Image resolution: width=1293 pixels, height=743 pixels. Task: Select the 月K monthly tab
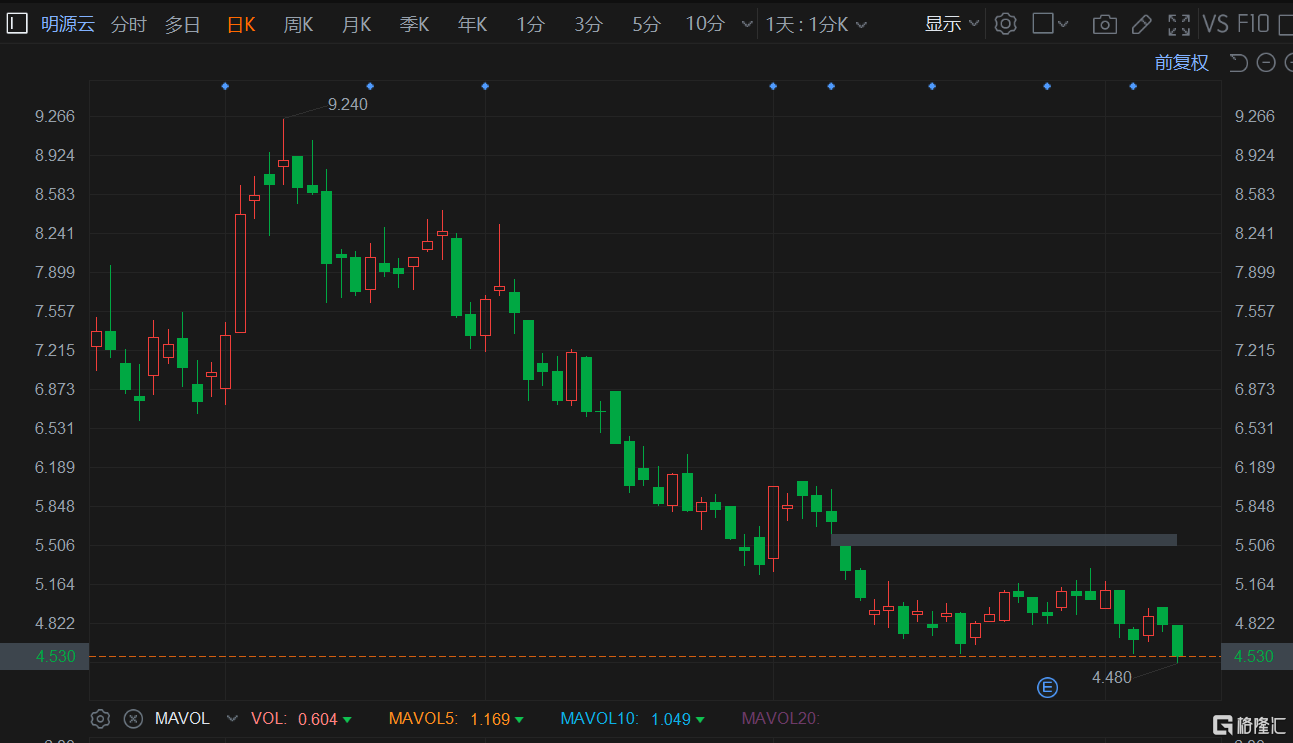pos(356,24)
